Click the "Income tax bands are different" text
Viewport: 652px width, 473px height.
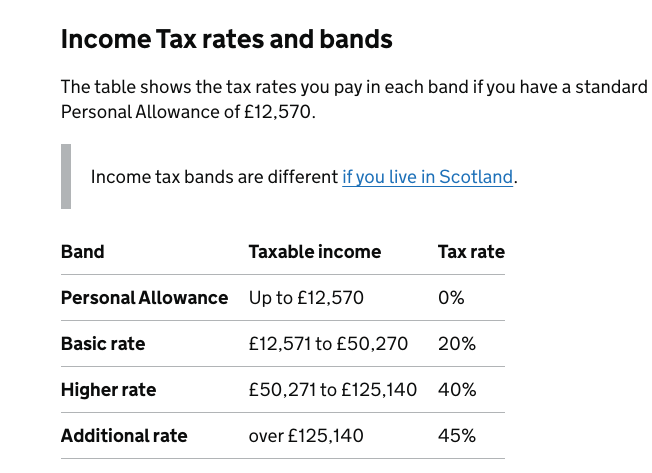pos(214,177)
